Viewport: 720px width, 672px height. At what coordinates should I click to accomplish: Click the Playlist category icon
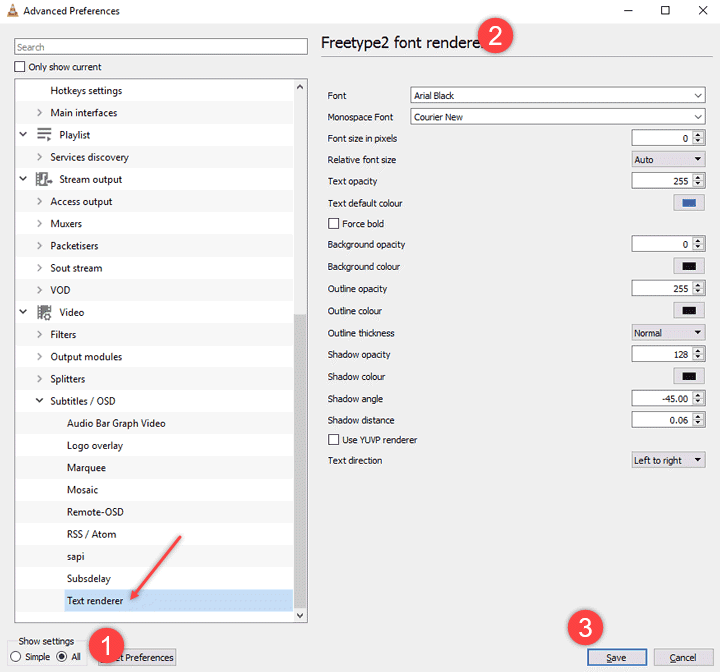[x=44, y=135]
